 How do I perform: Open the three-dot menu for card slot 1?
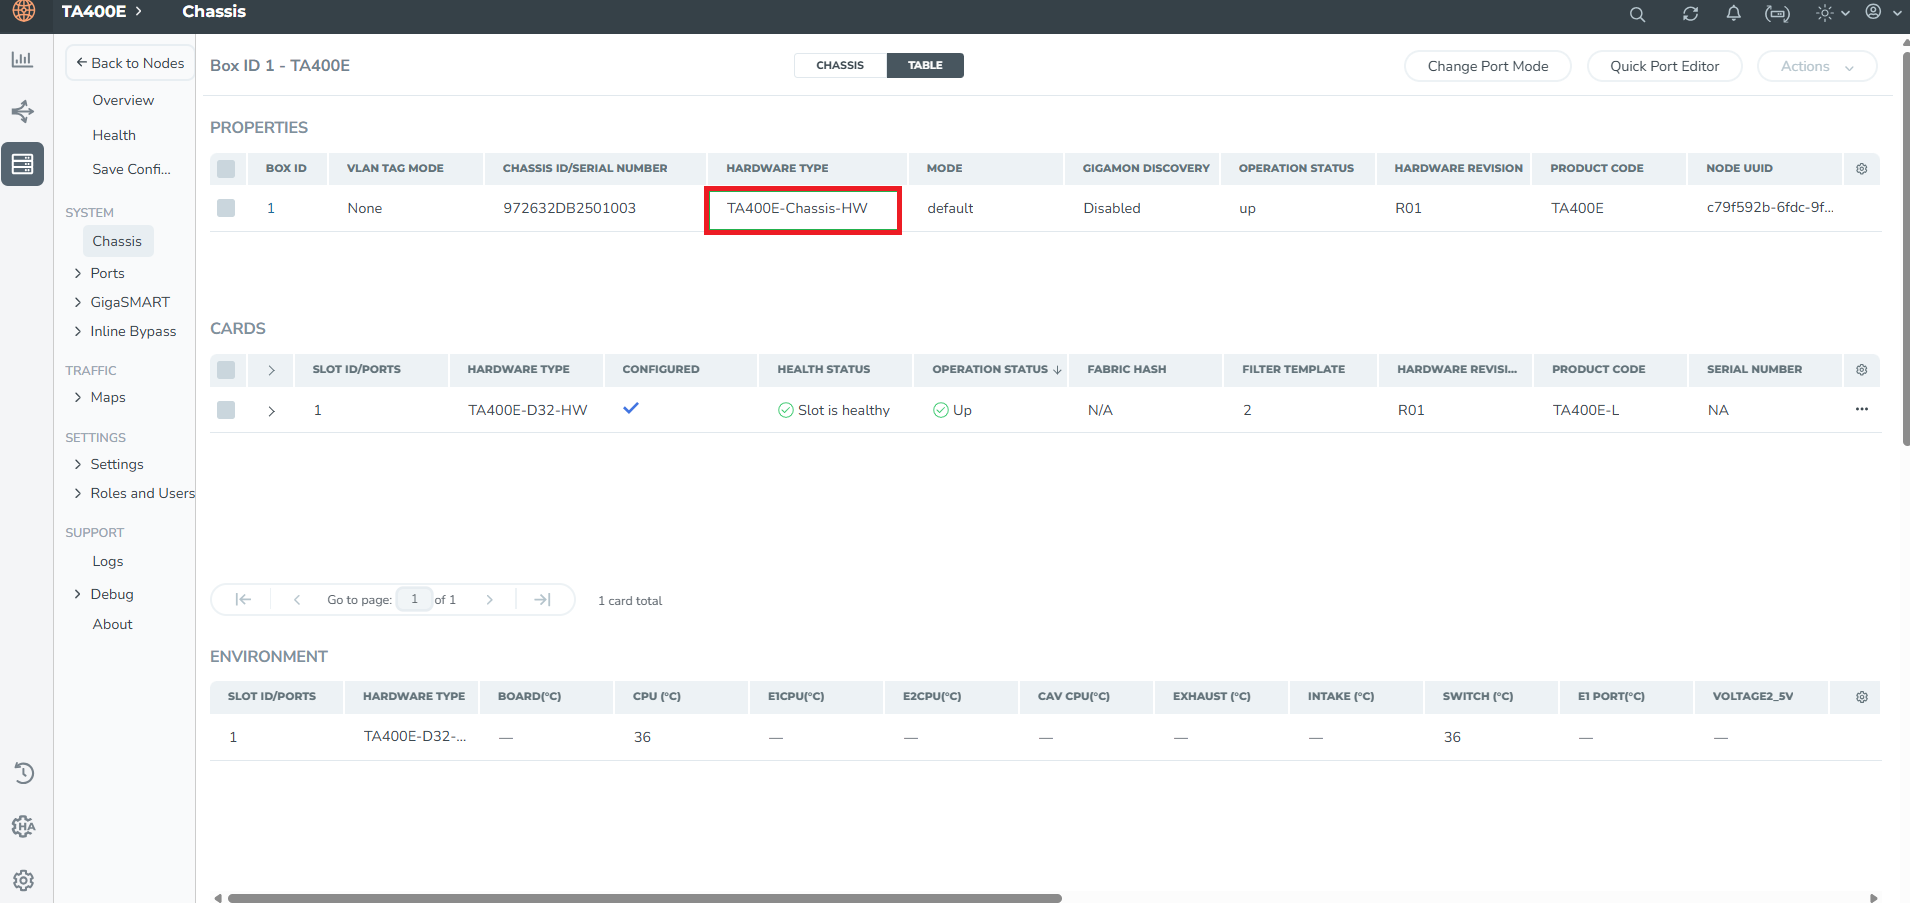(1861, 409)
